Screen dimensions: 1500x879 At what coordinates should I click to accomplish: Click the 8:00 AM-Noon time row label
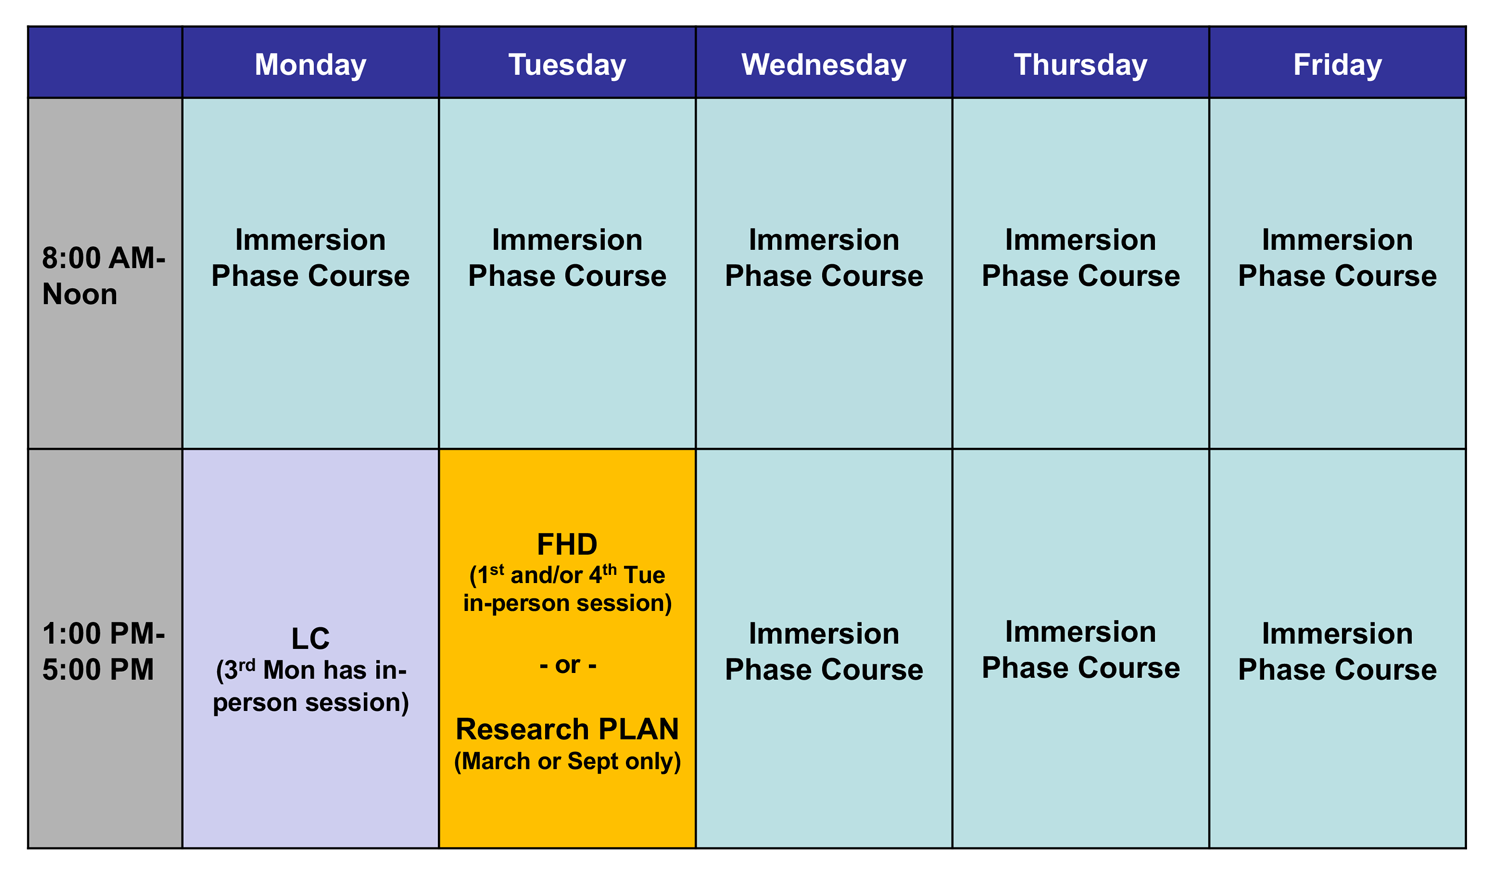[x=105, y=274]
